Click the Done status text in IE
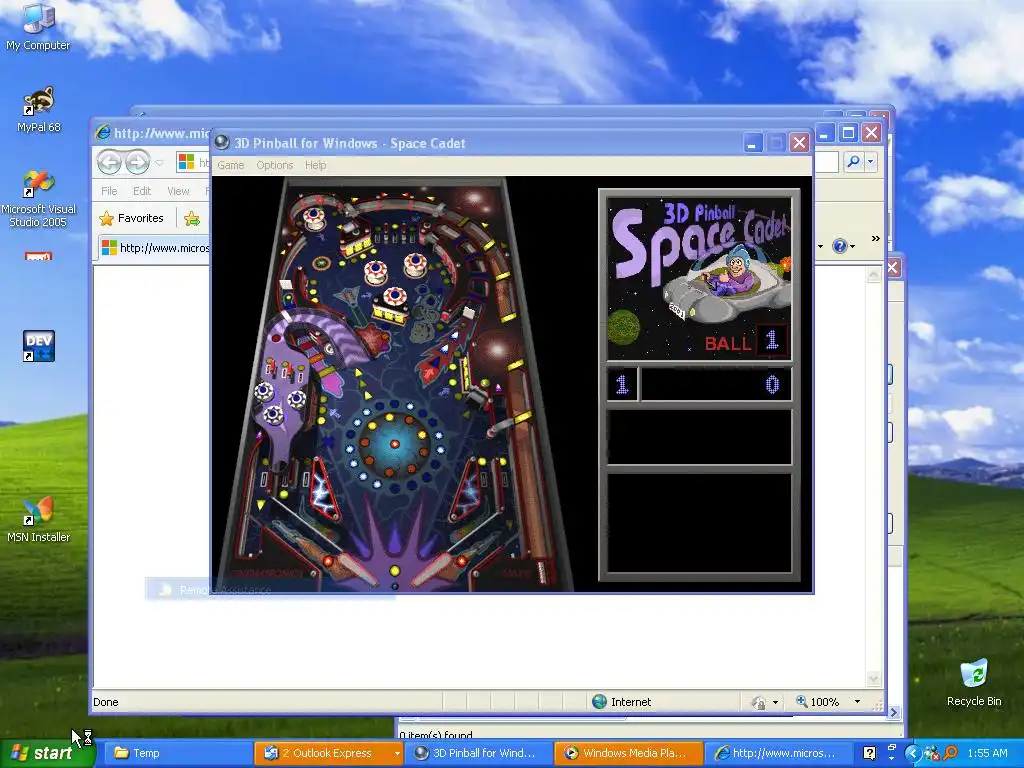This screenshot has width=1024, height=768. tap(106, 702)
